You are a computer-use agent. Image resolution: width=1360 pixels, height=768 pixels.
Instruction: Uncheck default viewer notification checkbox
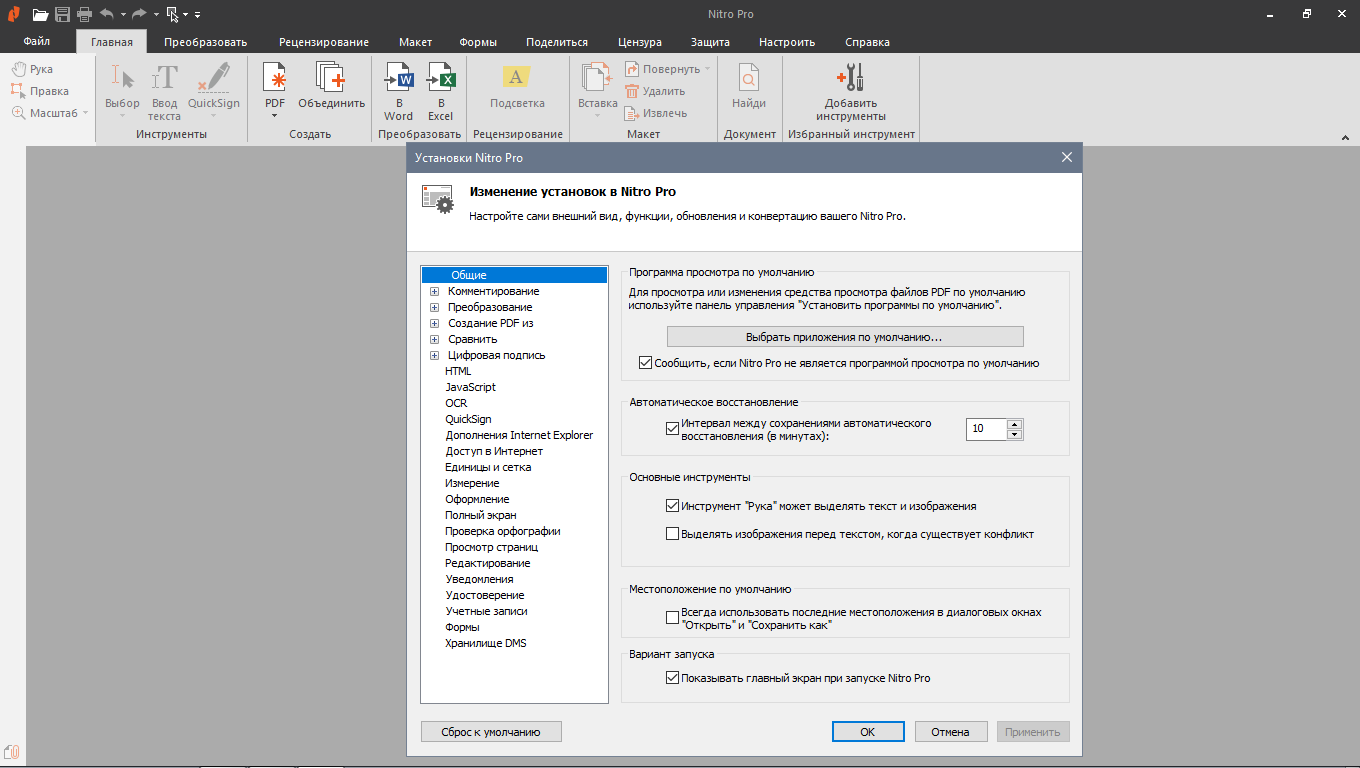[645, 363]
